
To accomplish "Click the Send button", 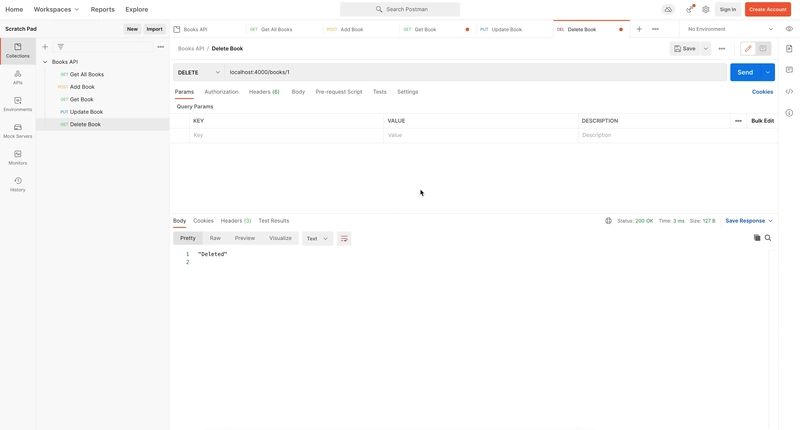I will point(745,72).
